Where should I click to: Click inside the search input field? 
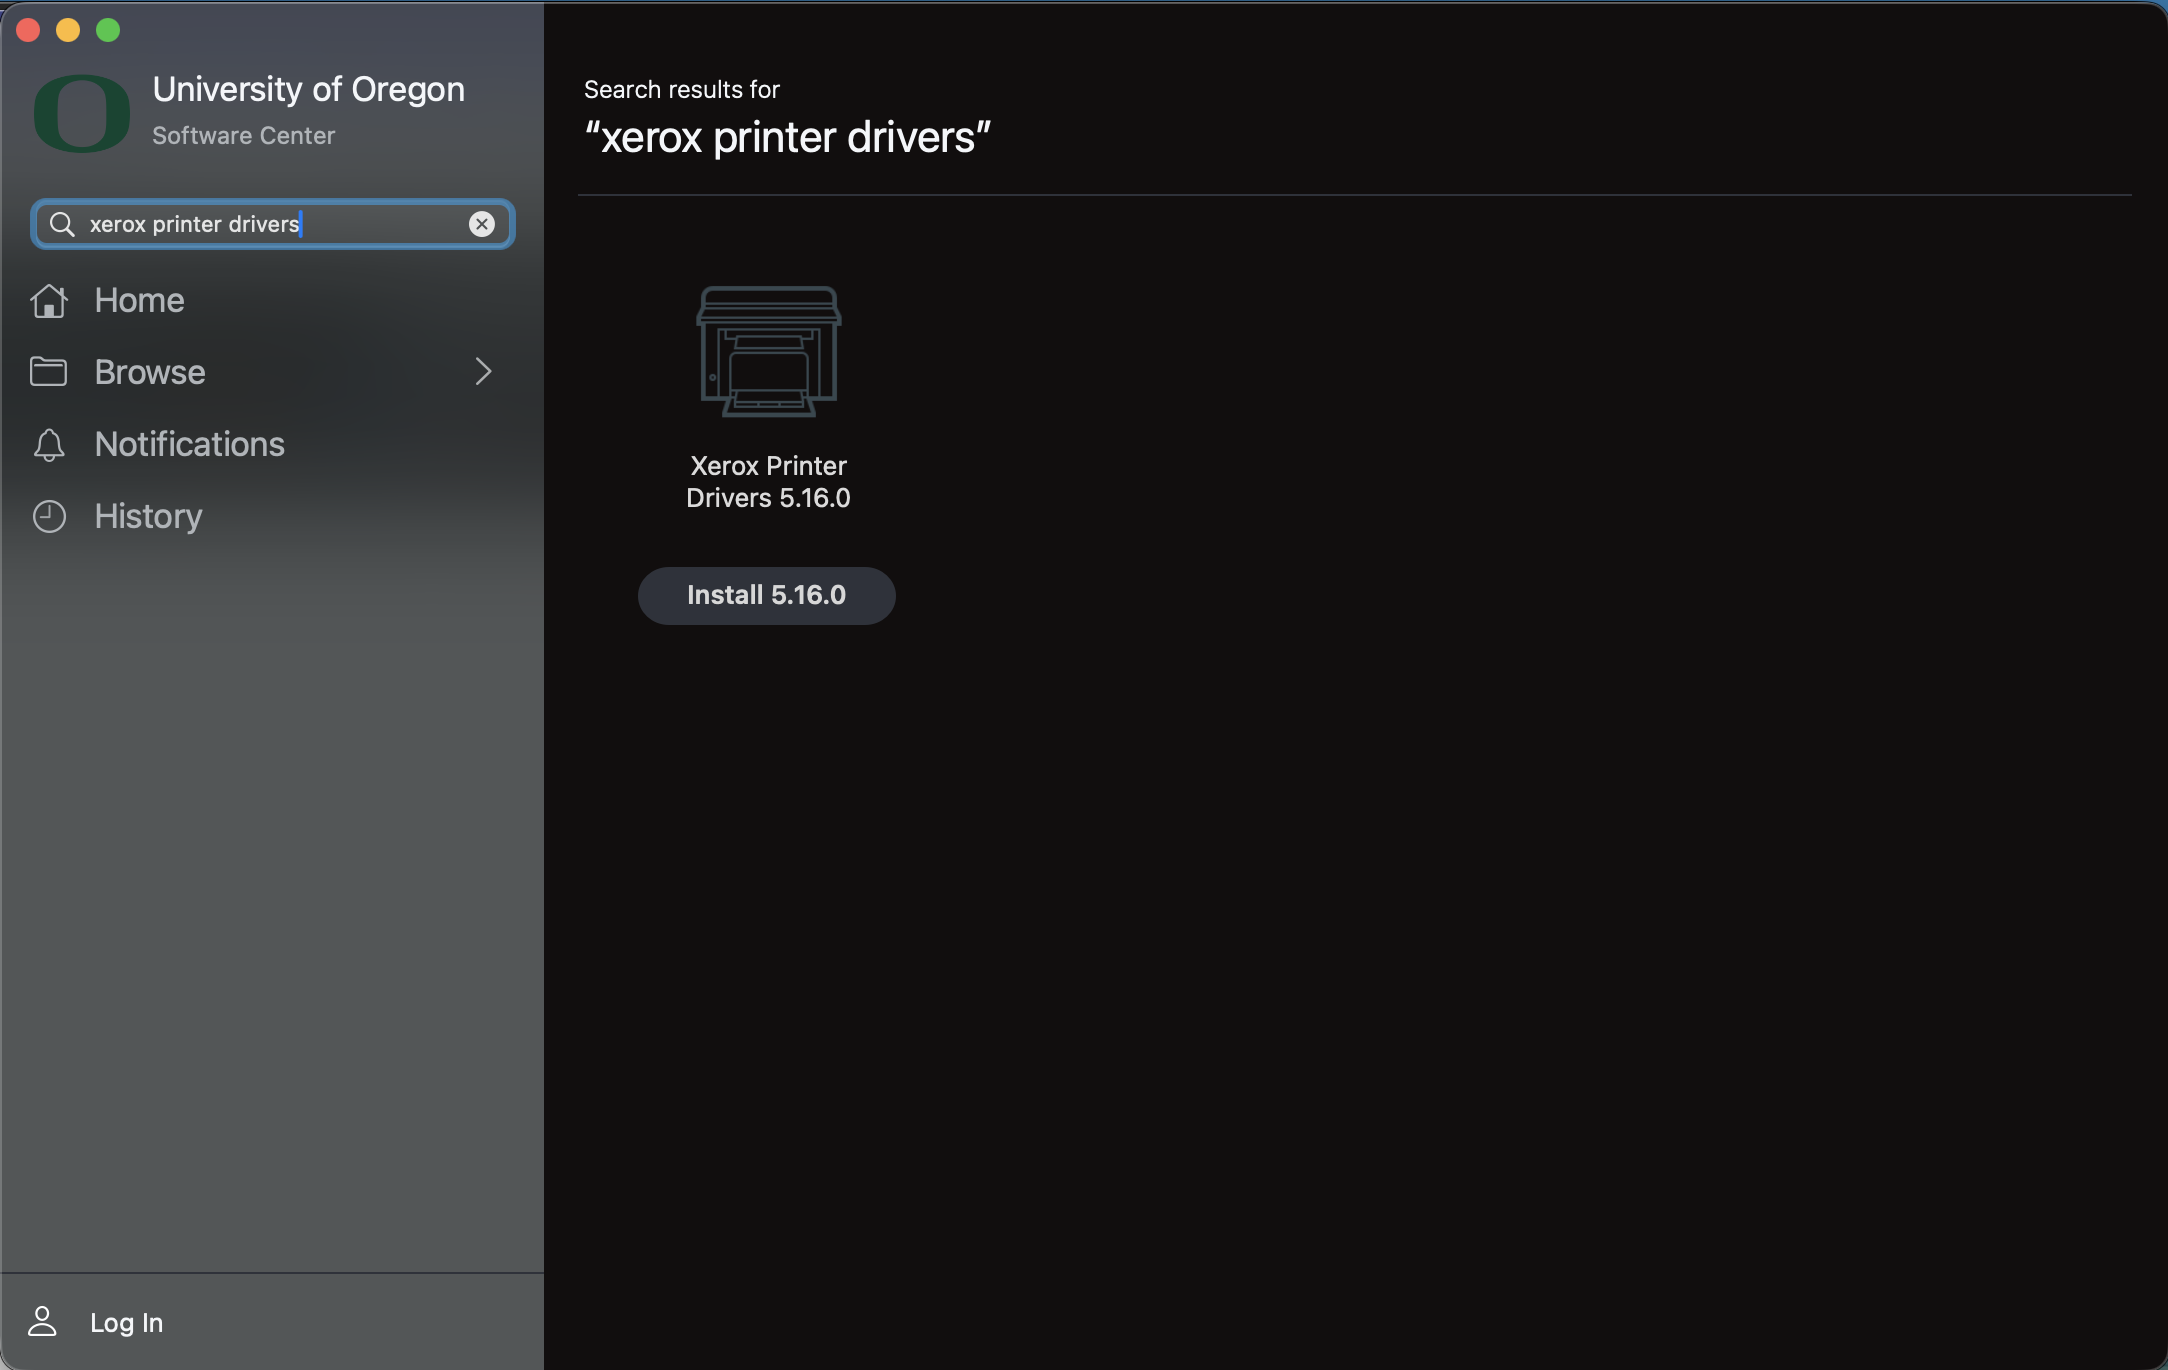(x=270, y=224)
